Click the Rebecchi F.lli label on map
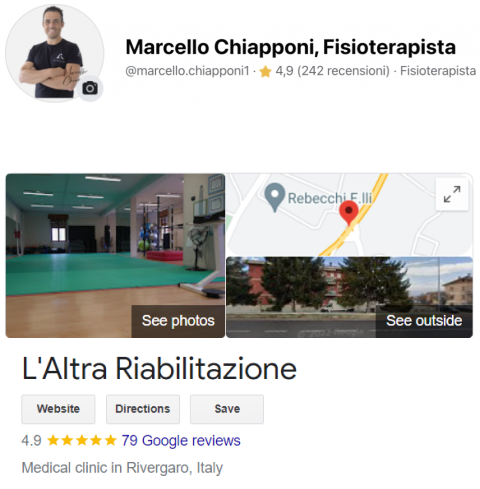This screenshot has height=489, width=480. (330, 198)
